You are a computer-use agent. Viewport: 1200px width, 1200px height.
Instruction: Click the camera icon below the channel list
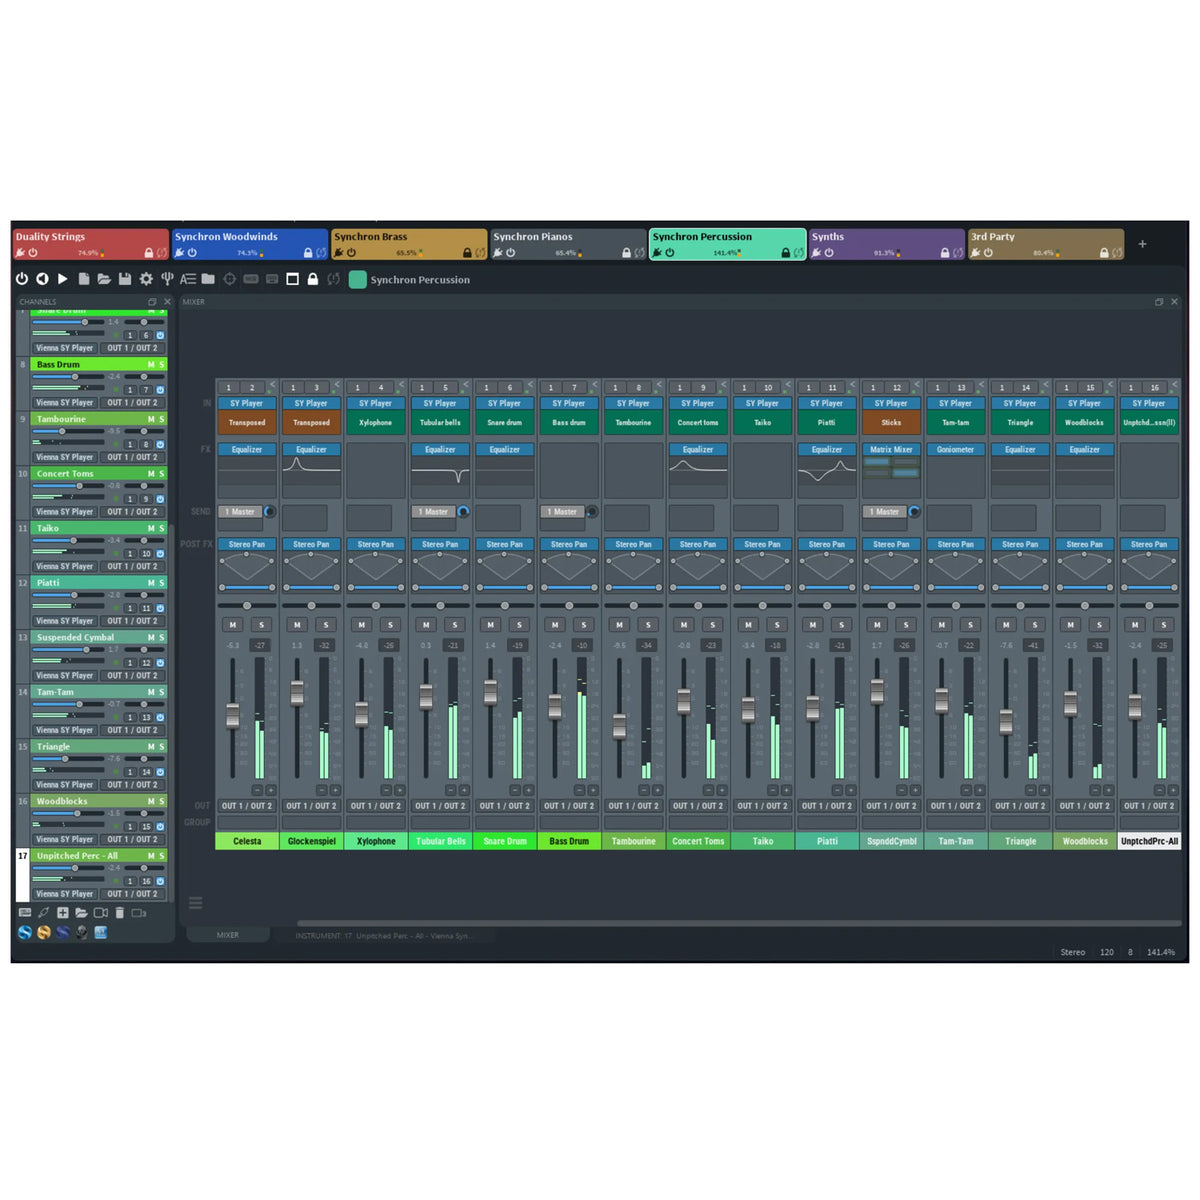coord(100,913)
